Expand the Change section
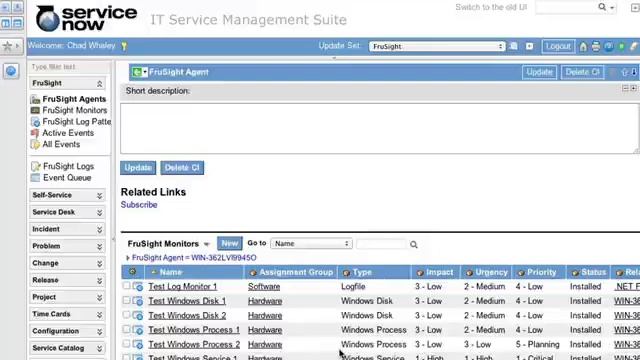Image resolution: width=640 pixels, height=360 pixels. pyautogui.click(x=99, y=264)
